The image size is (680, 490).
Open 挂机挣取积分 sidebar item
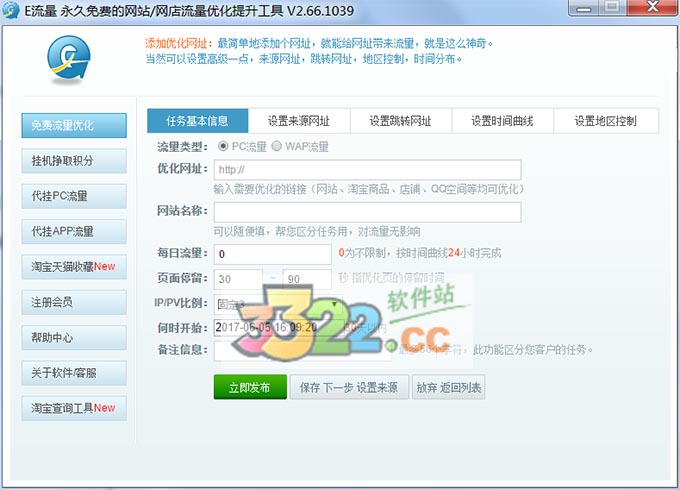[74, 161]
